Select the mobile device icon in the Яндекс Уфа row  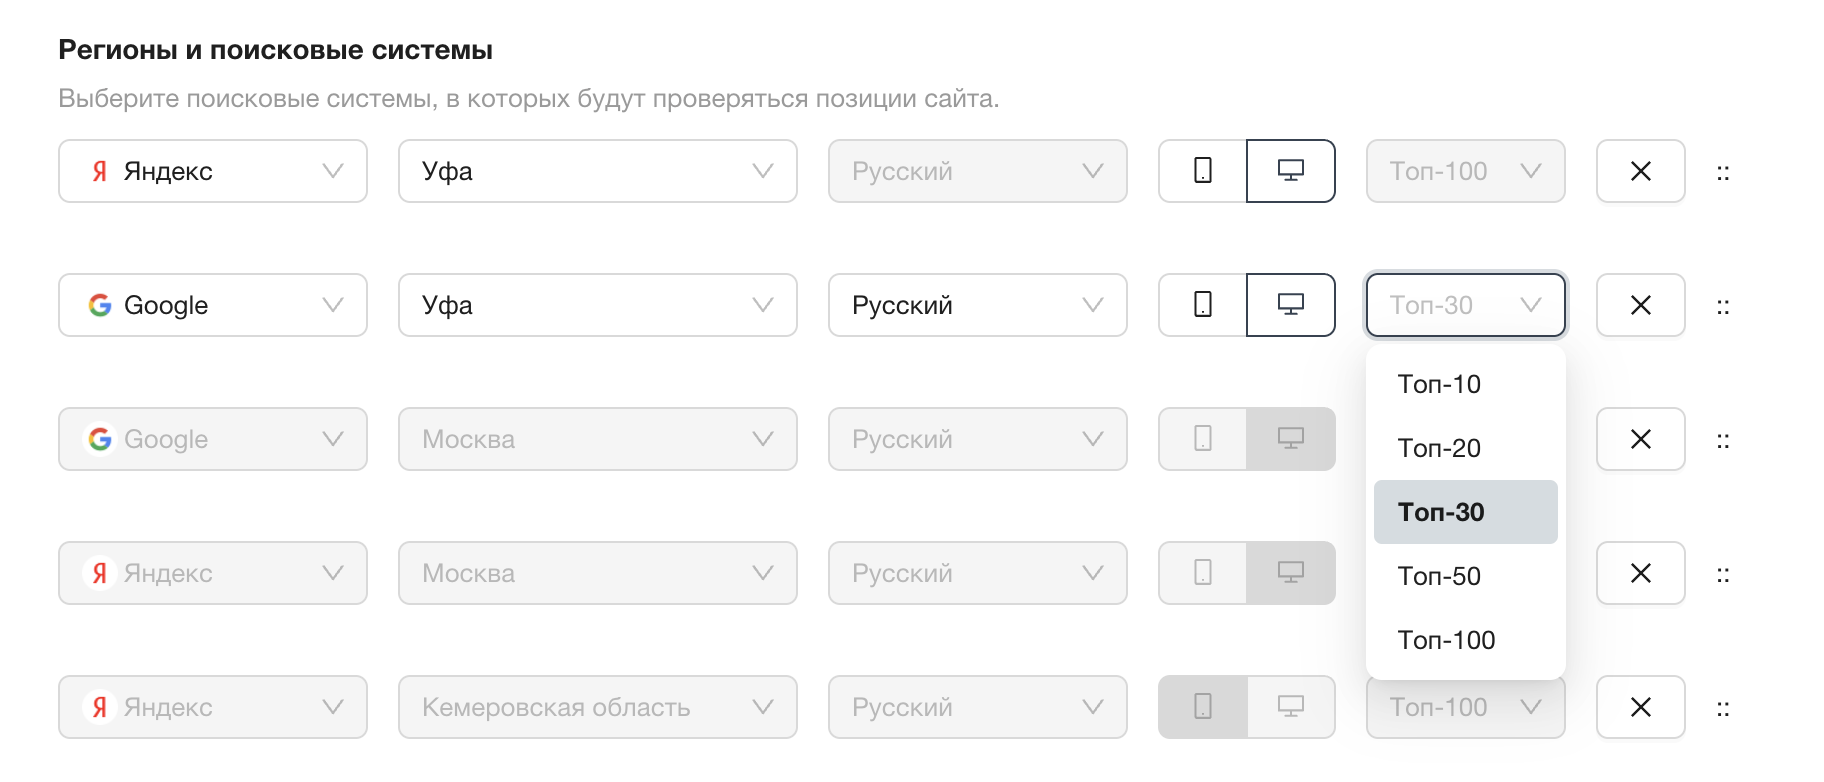tap(1201, 171)
